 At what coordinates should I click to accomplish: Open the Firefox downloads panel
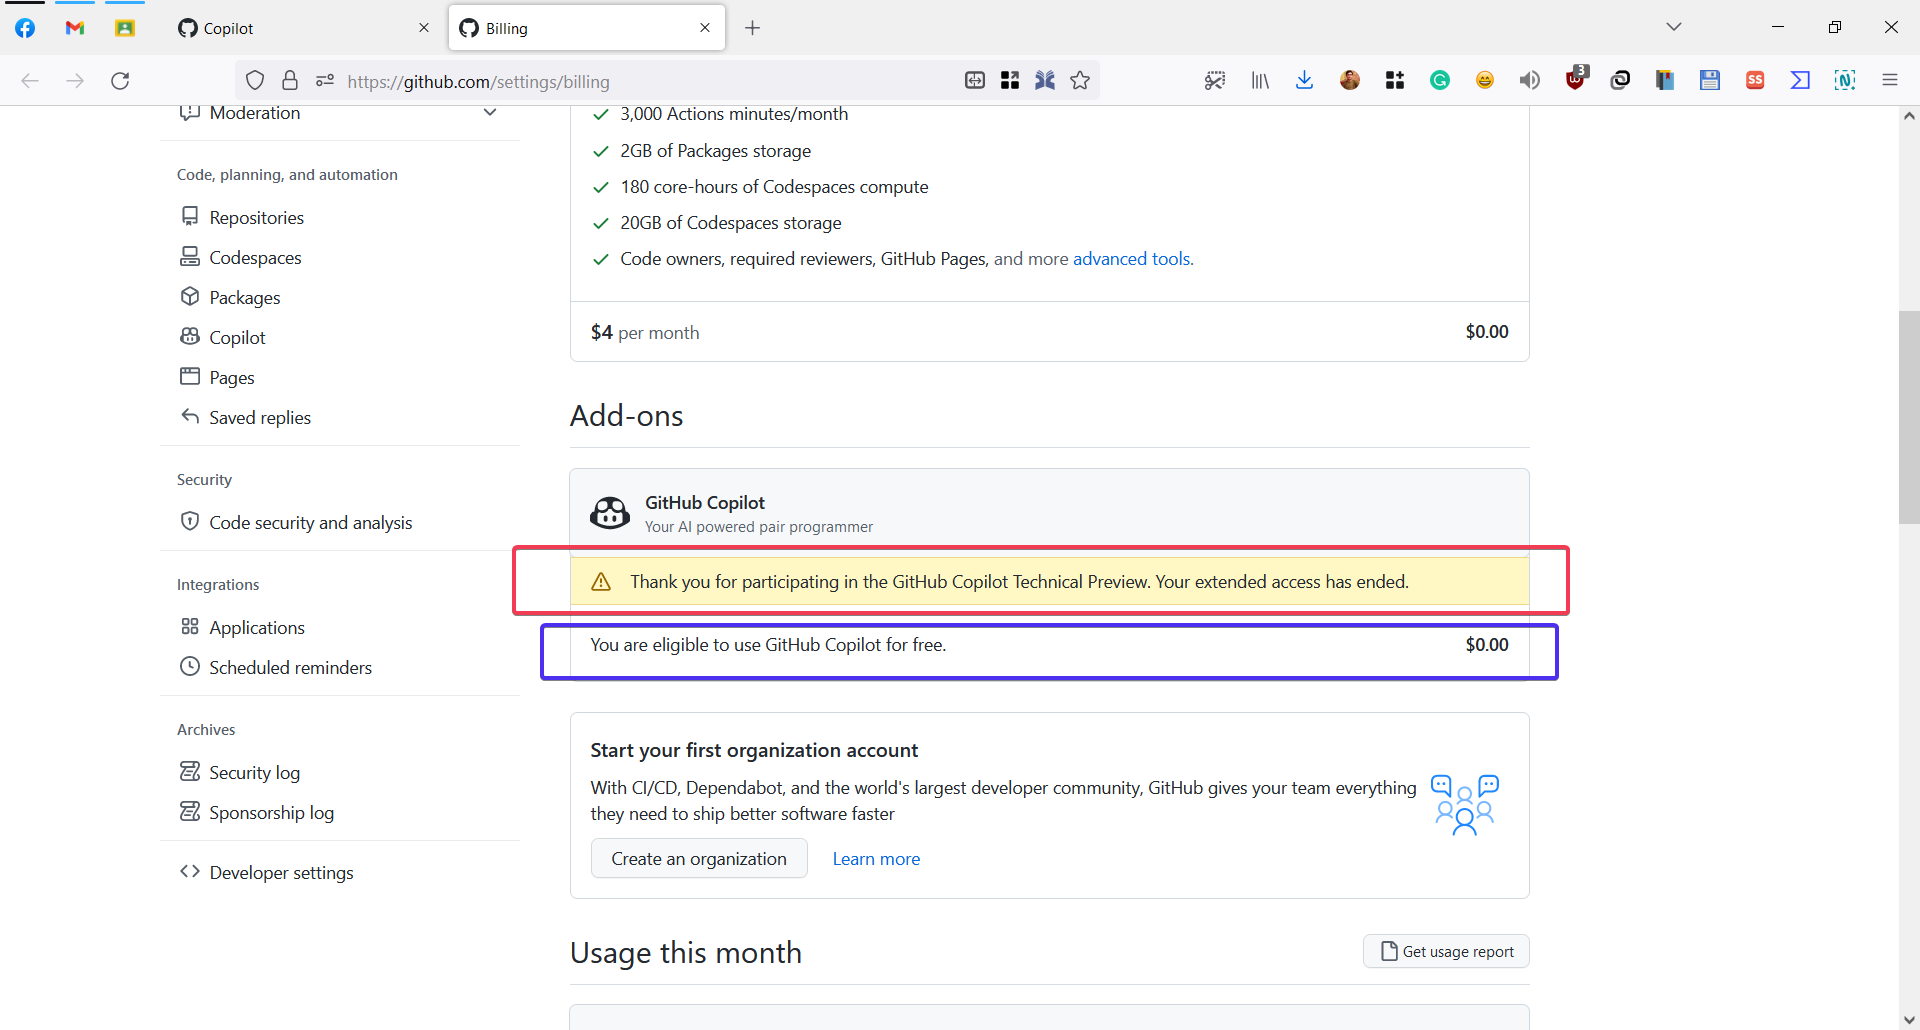pyautogui.click(x=1304, y=80)
